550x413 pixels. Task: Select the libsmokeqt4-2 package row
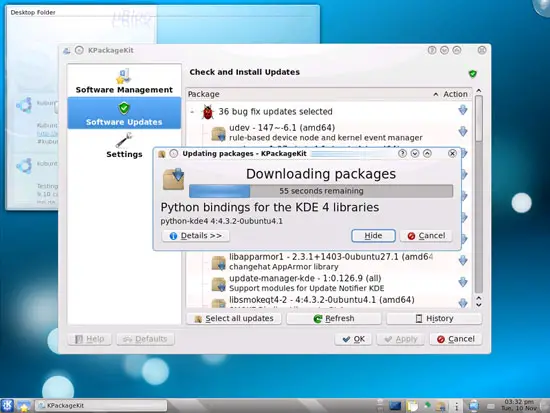pos(329,303)
